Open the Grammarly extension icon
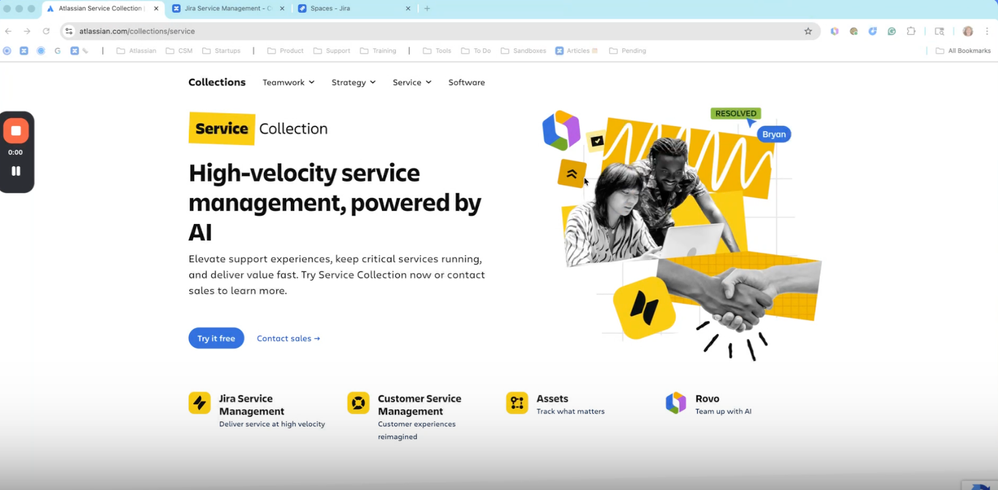 pyautogui.click(x=892, y=31)
